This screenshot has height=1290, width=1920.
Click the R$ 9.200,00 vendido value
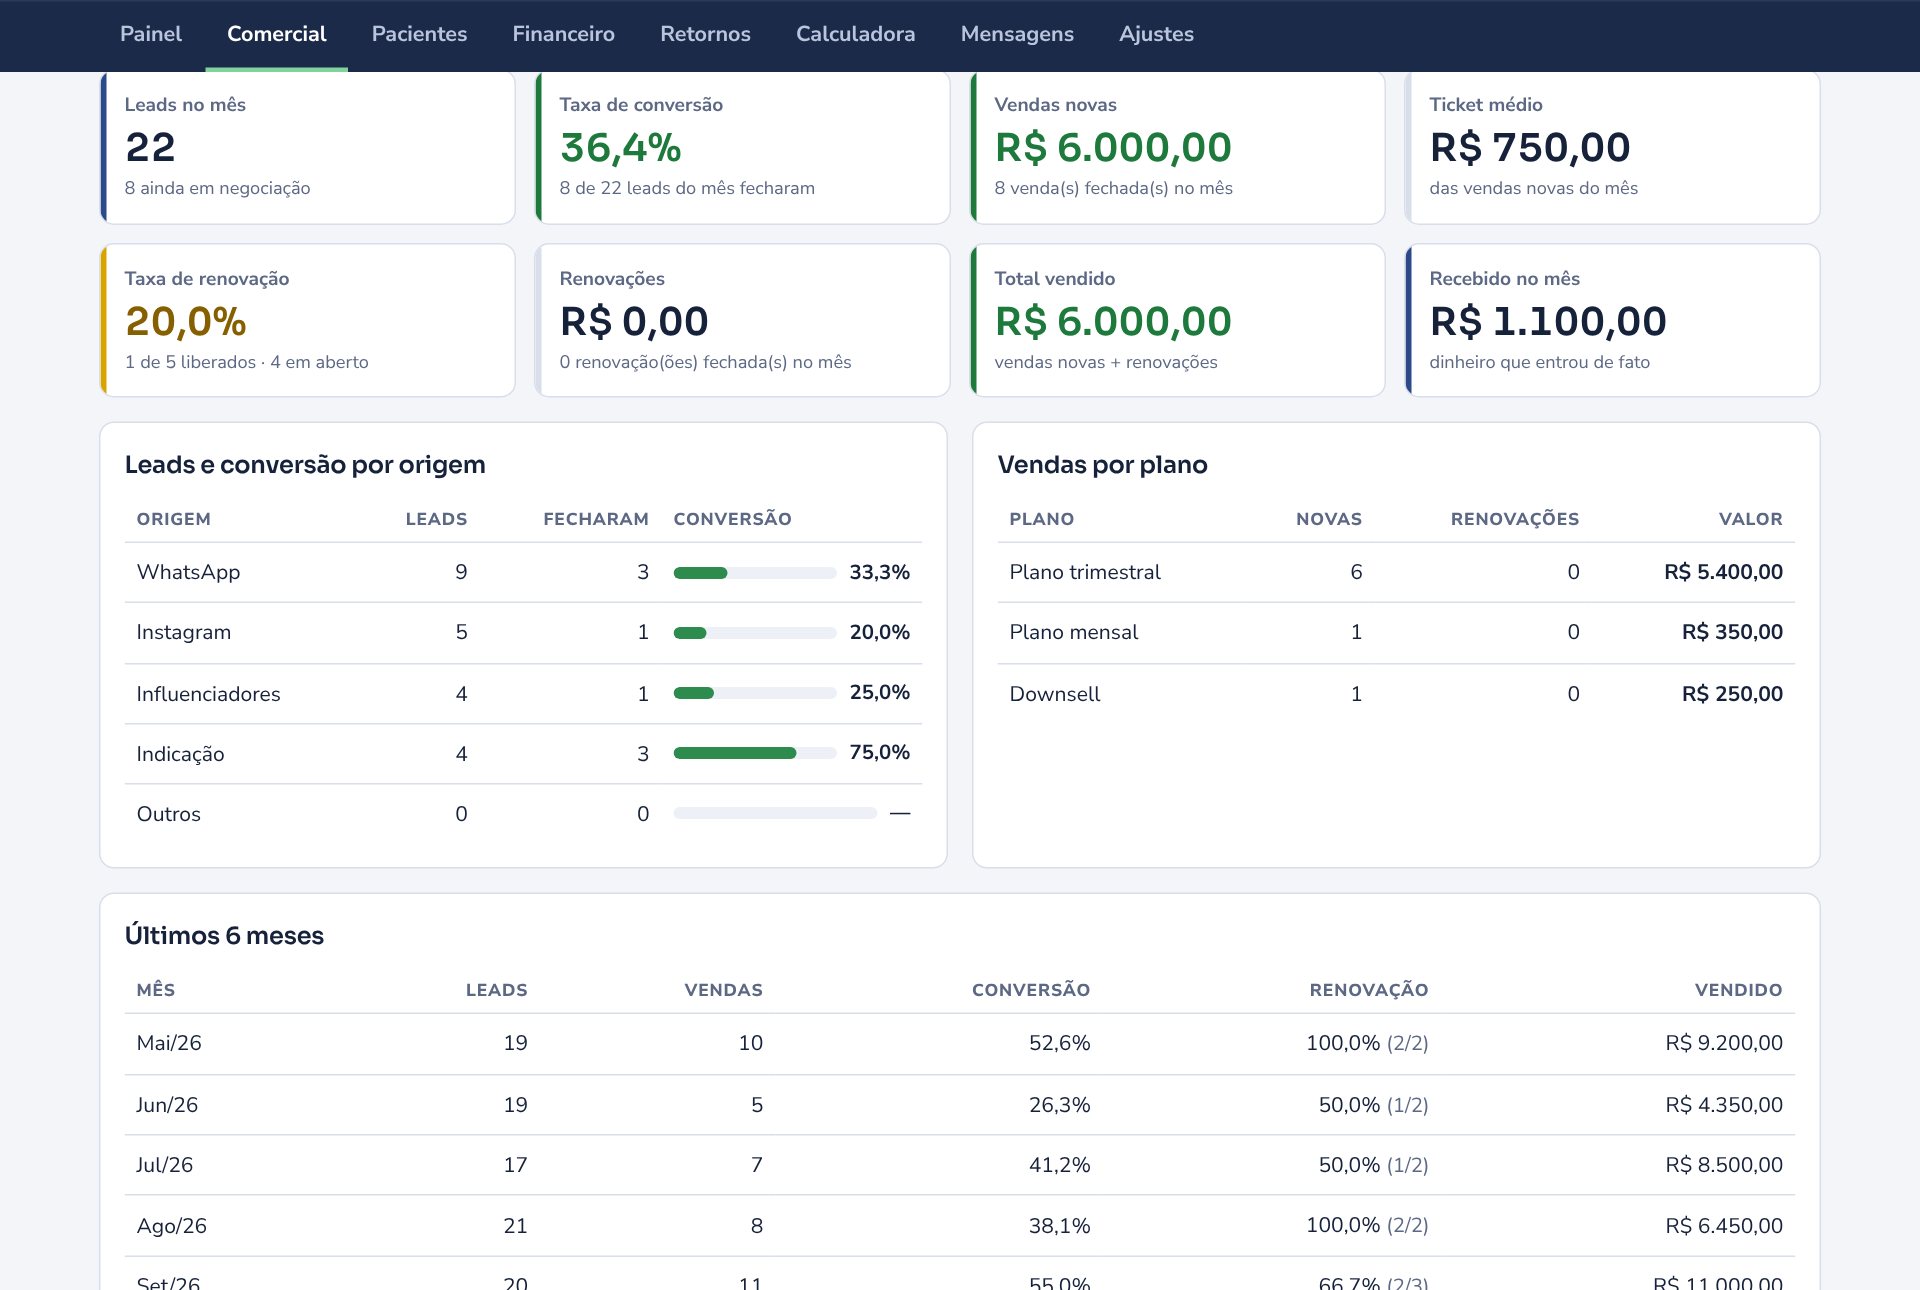pyautogui.click(x=1724, y=1043)
